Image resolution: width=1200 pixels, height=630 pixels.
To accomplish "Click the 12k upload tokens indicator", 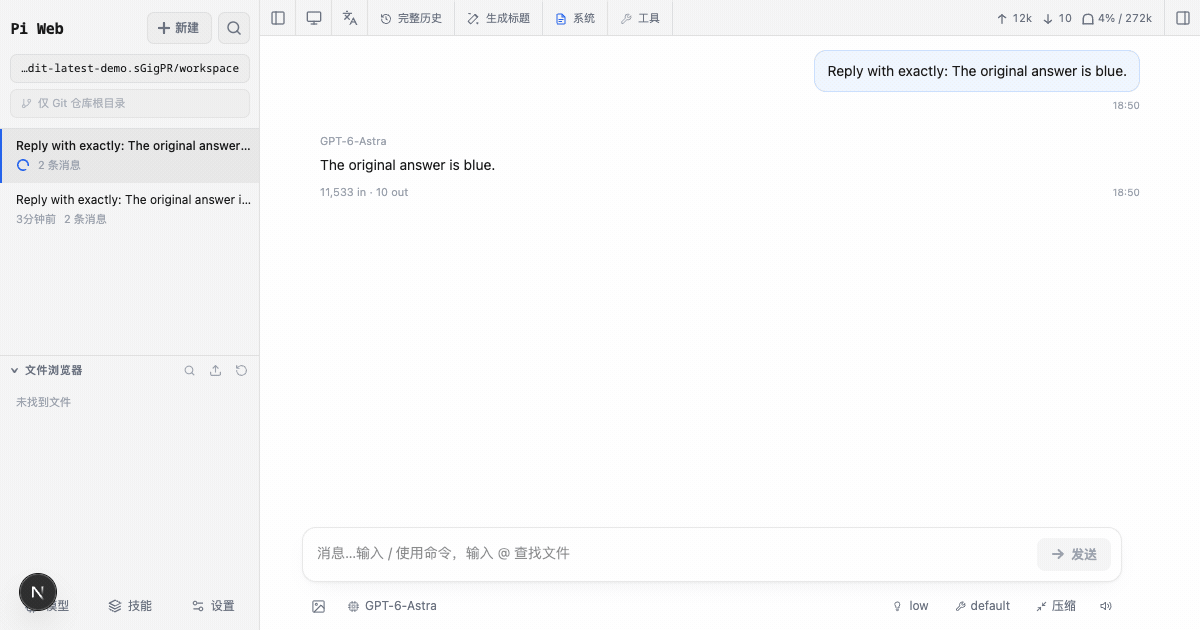I will (1014, 18).
